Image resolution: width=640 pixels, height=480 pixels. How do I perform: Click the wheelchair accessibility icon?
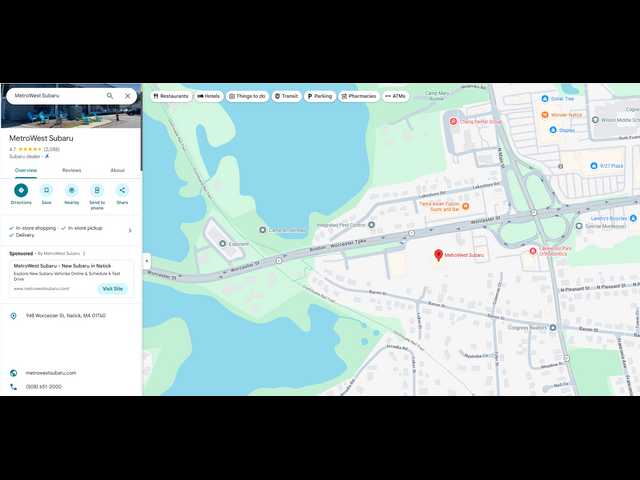tap(47, 156)
